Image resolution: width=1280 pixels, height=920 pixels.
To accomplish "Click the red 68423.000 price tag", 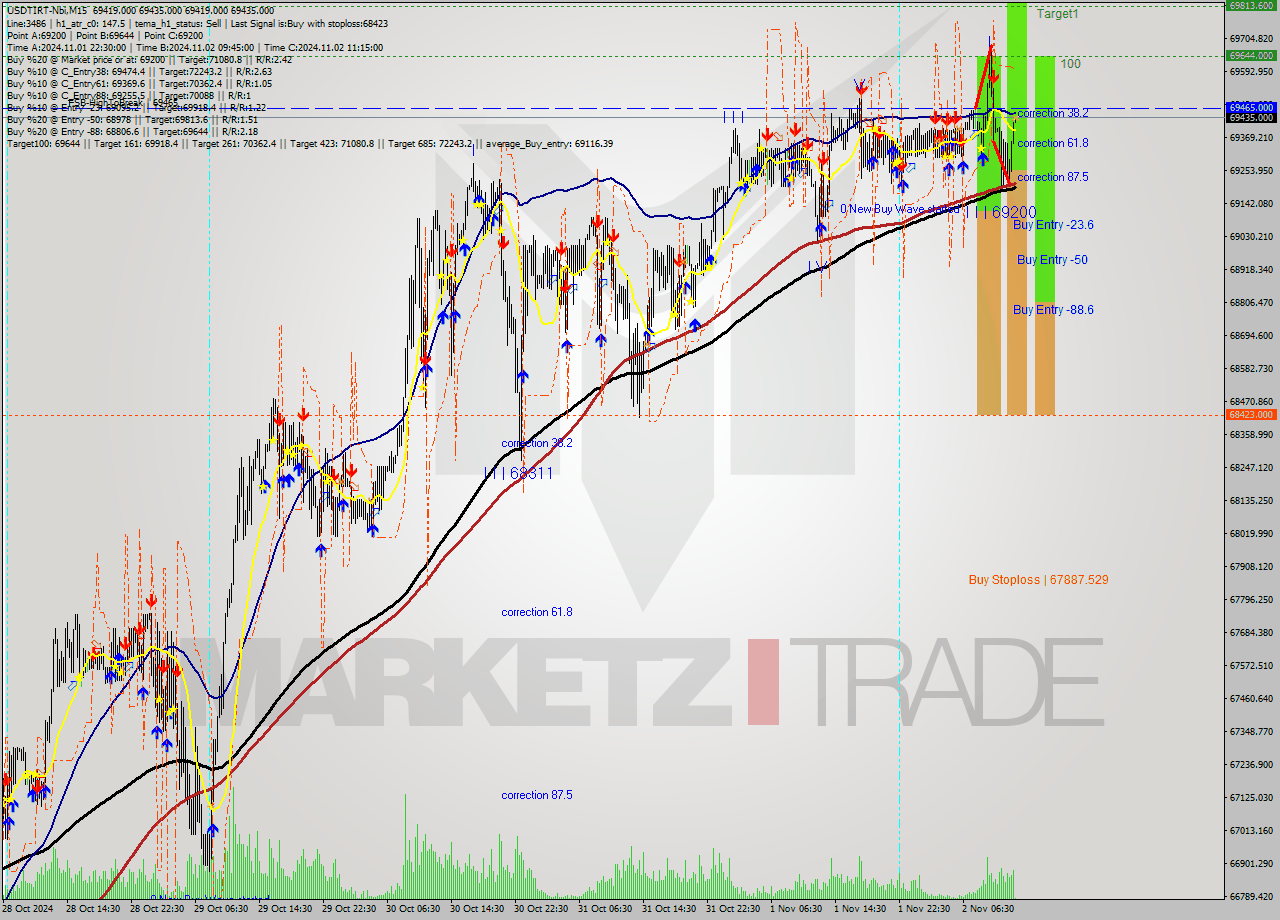I will point(1251,414).
